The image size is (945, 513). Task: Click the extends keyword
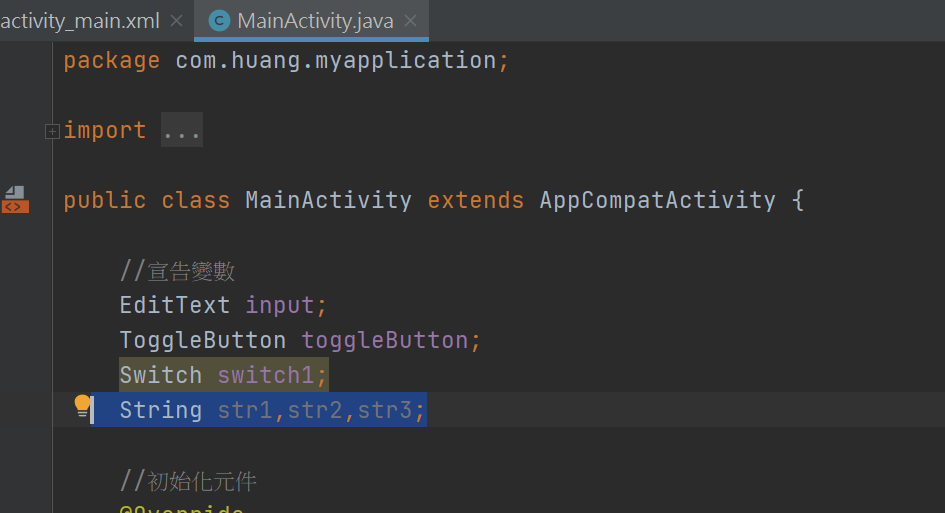coord(476,200)
